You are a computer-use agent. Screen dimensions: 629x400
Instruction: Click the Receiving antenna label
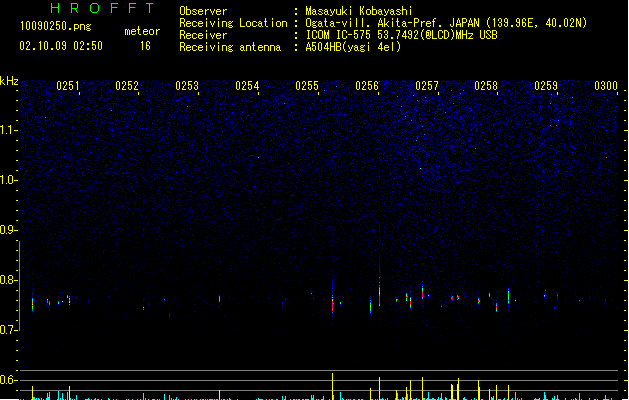pyautogui.click(x=230, y=47)
